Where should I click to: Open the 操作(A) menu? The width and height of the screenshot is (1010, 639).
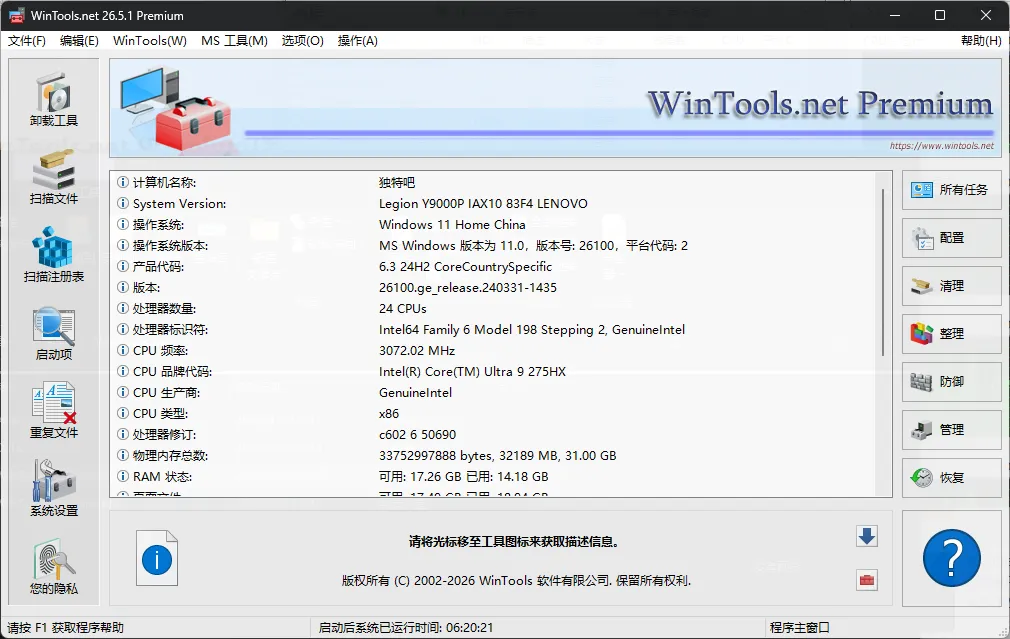point(357,41)
